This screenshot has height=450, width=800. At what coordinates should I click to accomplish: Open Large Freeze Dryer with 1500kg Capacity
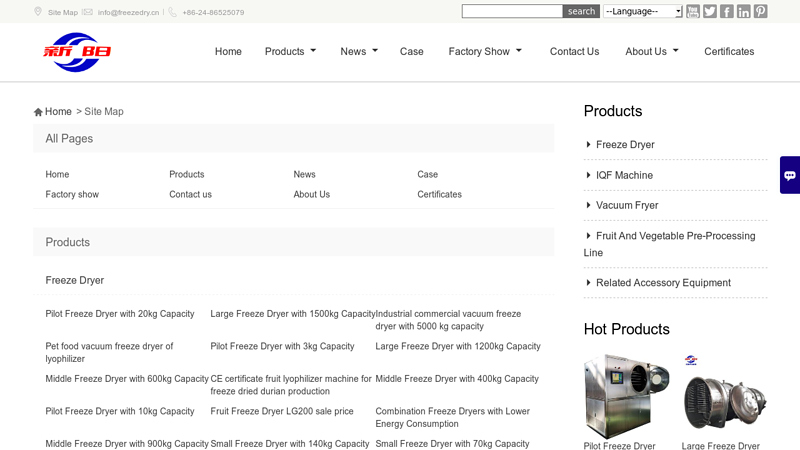coord(293,314)
